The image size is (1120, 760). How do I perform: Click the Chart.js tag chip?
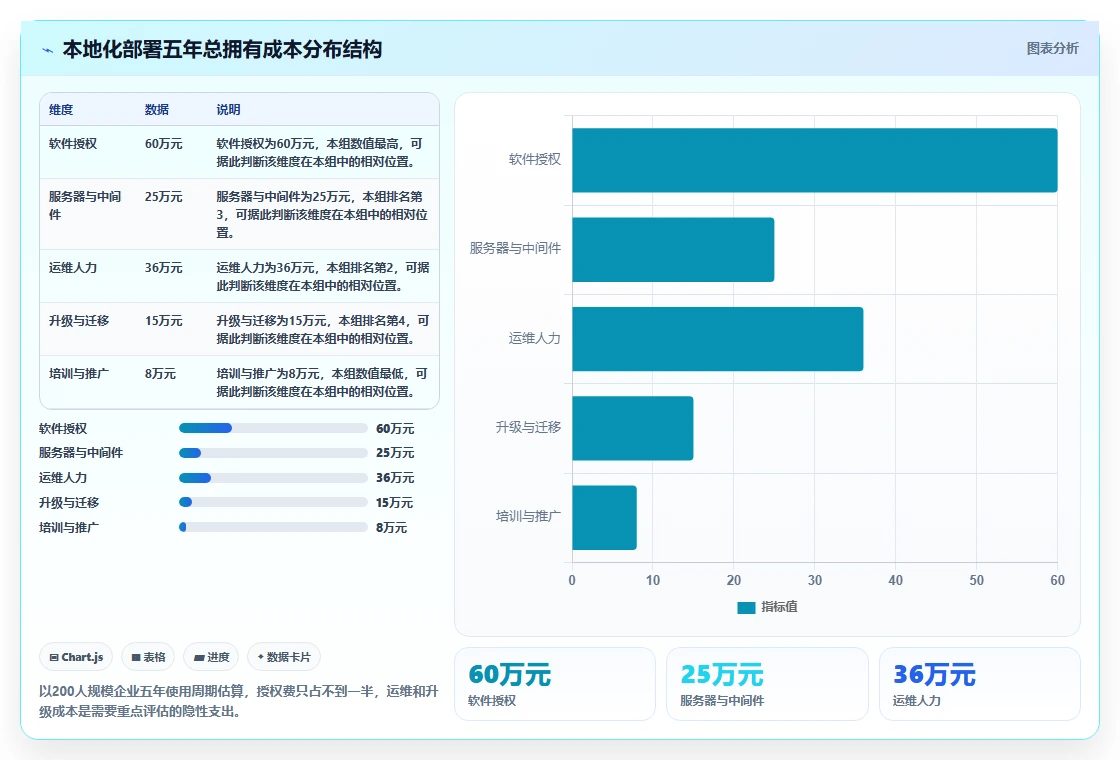tap(76, 657)
